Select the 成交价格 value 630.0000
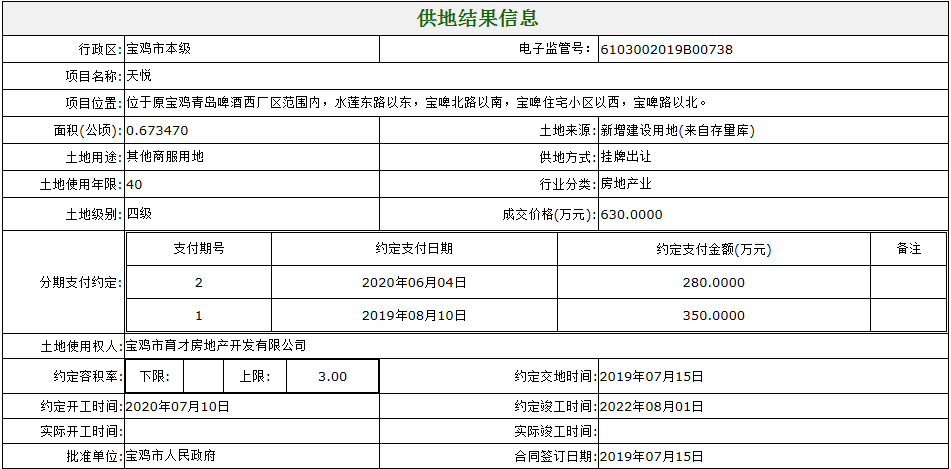This screenshot has width=951, height=469. 630,215
